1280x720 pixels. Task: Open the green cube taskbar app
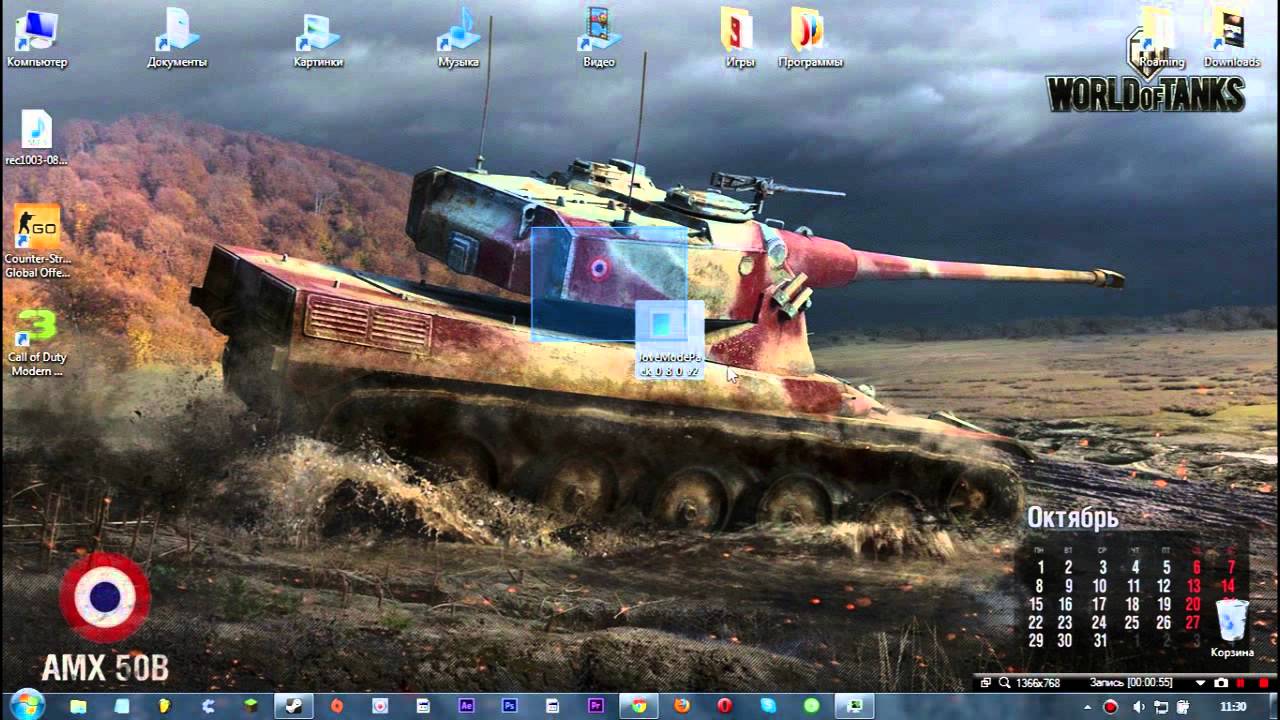[251, 706]
